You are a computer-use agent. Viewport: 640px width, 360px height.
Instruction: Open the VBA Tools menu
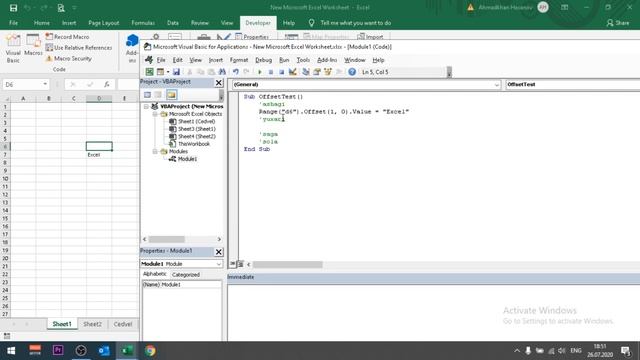(x=303, y=60)
